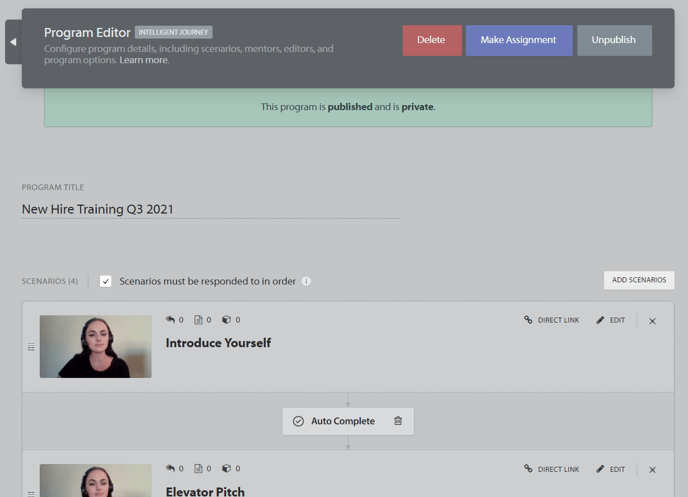
Task: Edit the Introduce Yourself scenario
Action: click(610, 320)
